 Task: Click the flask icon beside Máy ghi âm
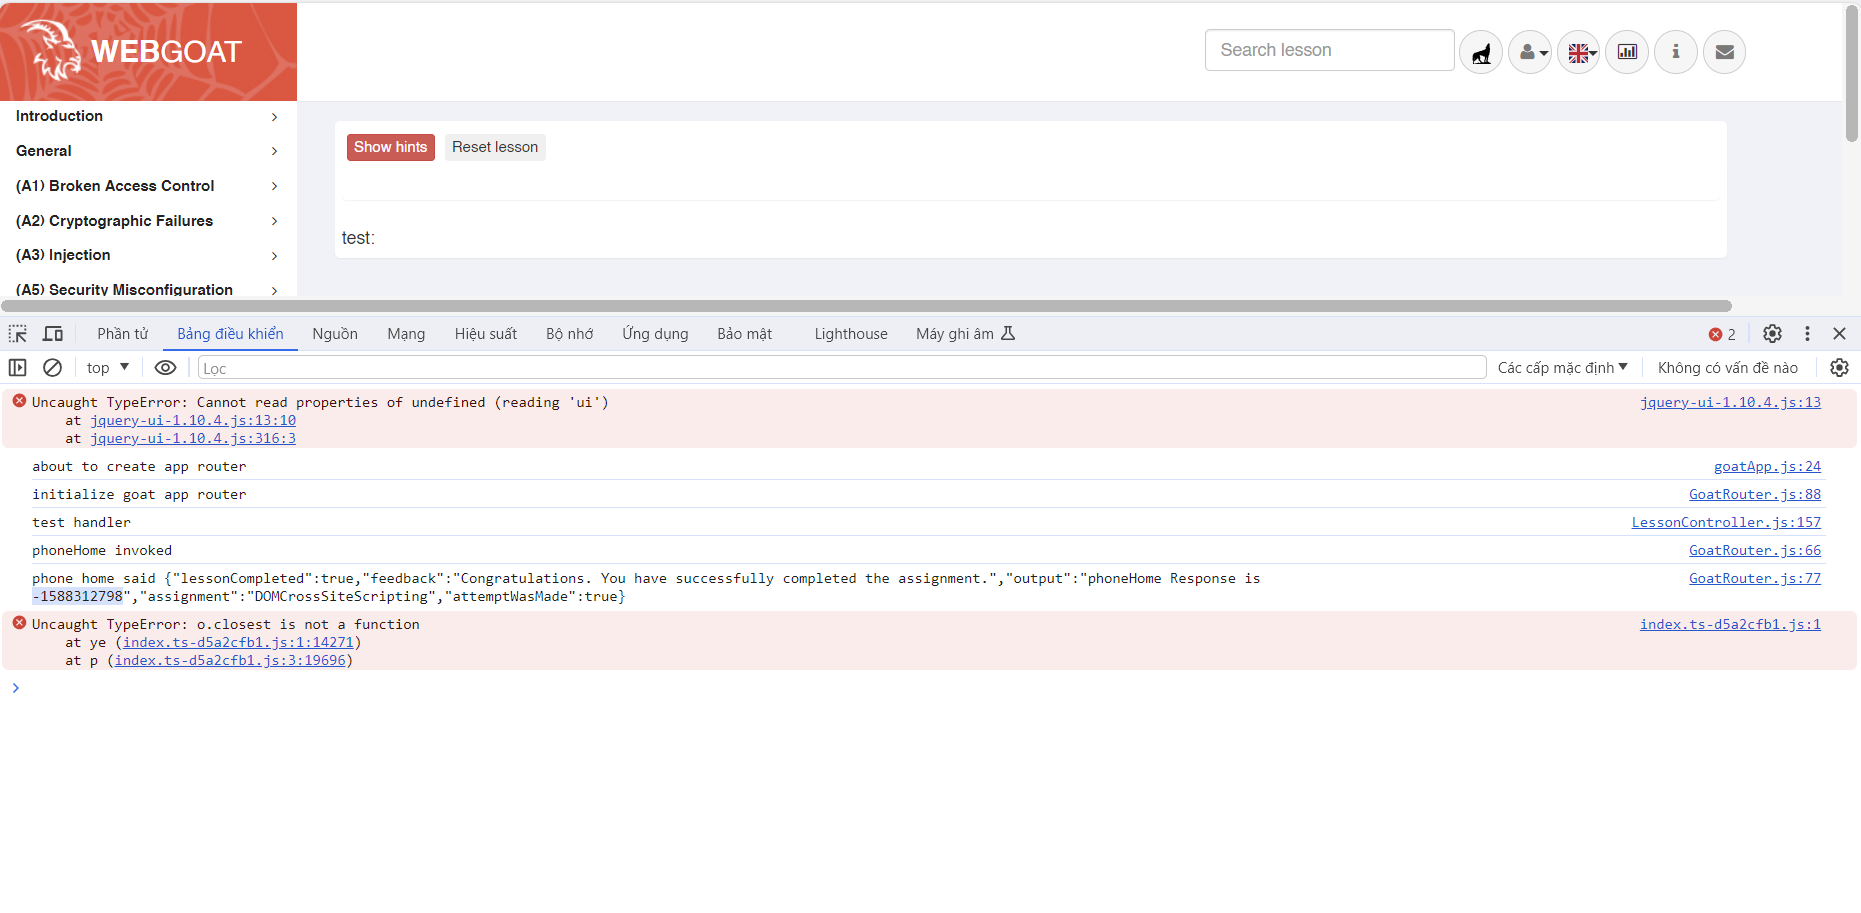click(1008, 334)
